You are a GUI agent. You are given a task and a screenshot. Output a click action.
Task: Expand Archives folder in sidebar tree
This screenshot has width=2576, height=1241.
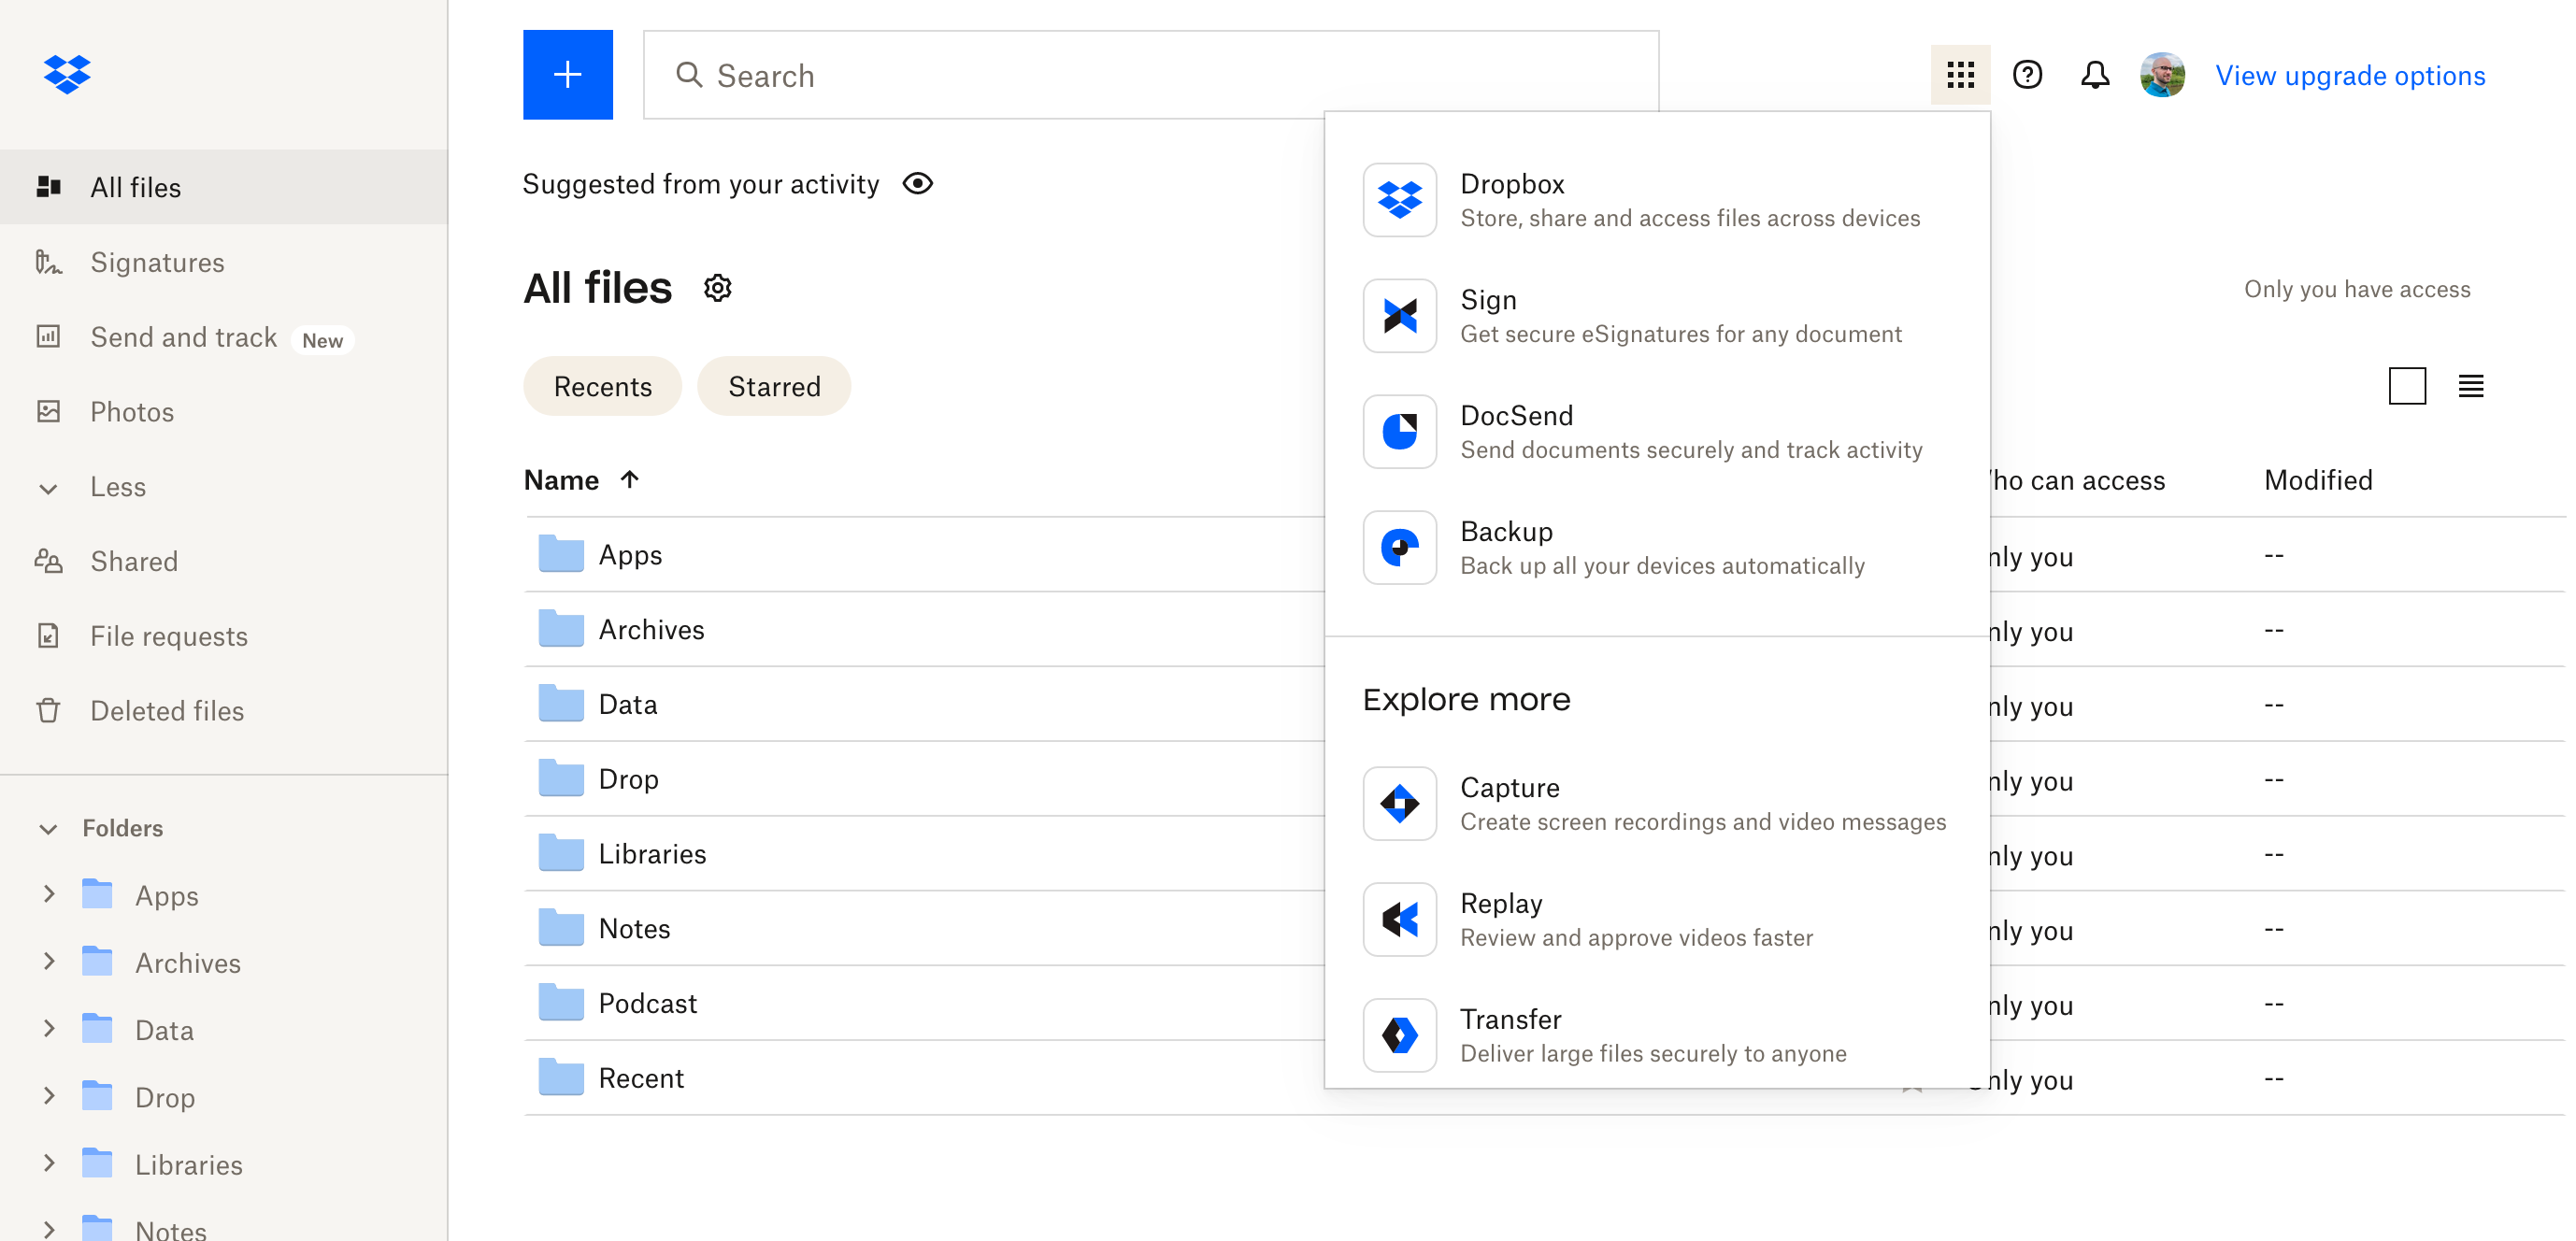coord(48,961)
